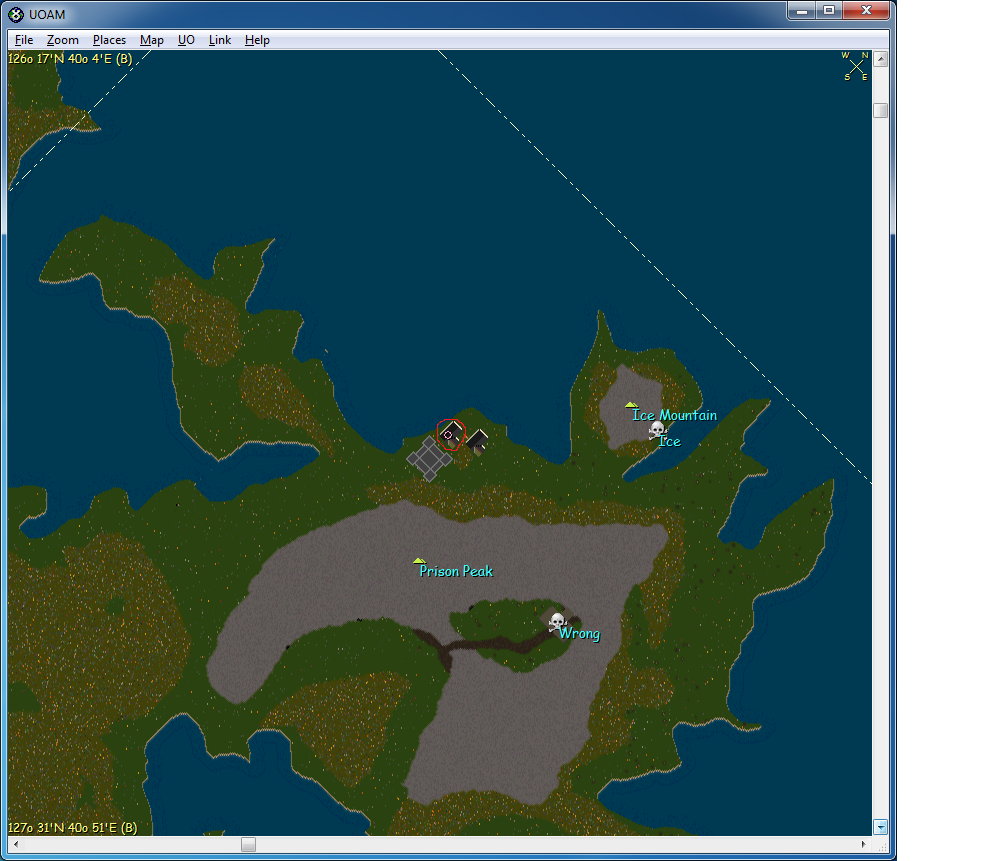This screenshot has width=1008, height=861.
Task: Click the Wrong dungeon skull marker
Action: point(558,622)
